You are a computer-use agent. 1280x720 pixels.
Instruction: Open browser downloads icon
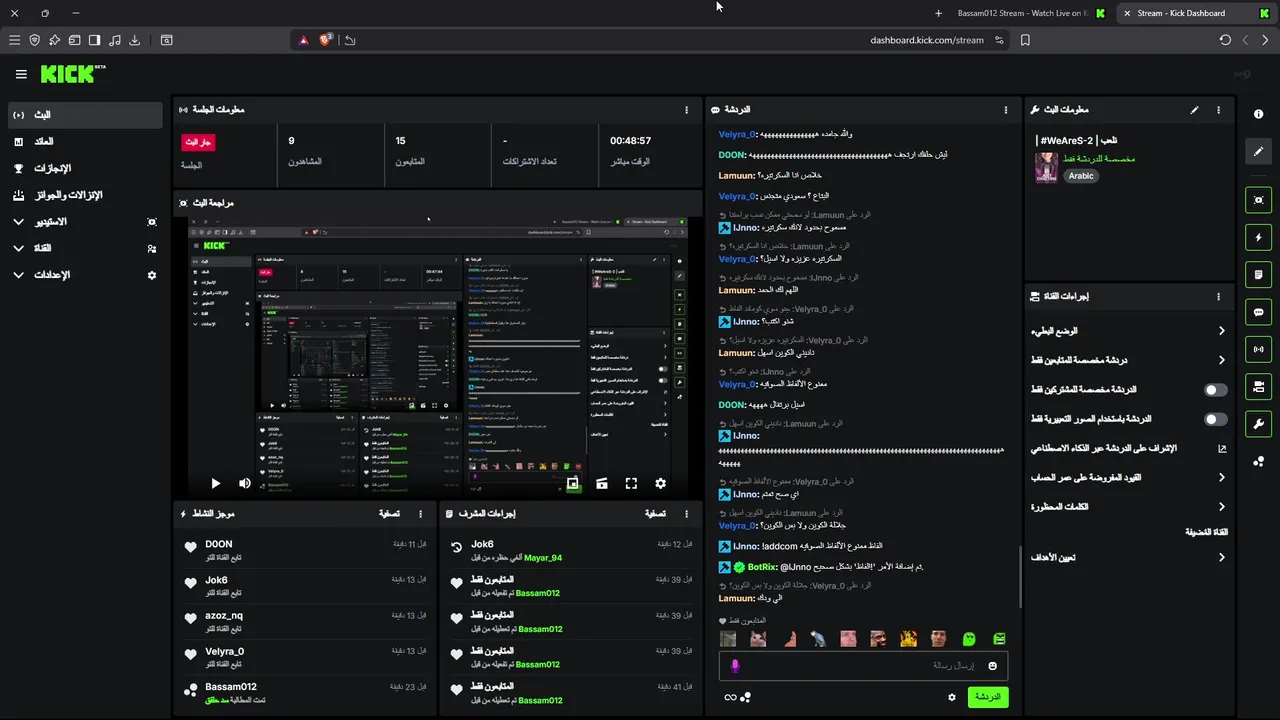tap(135, 40)
